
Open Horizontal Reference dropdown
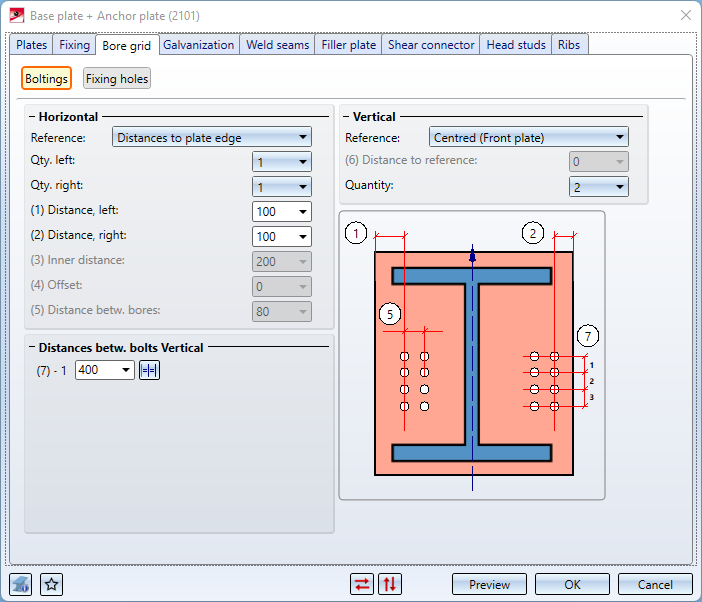[211, 138]
